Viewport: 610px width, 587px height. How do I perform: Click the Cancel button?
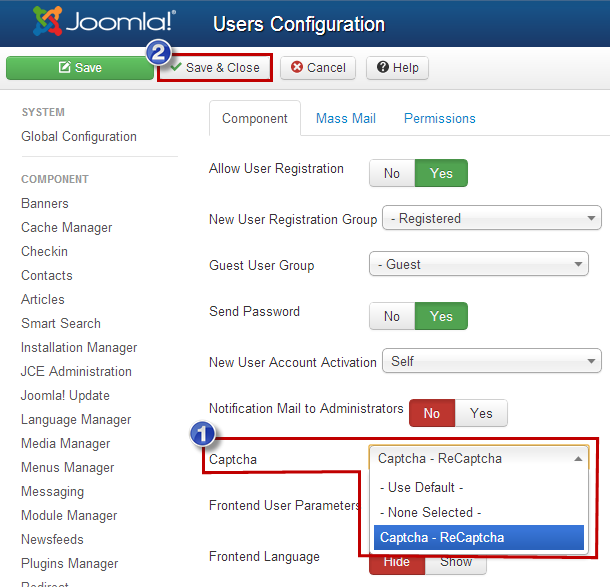pos(318,68)
